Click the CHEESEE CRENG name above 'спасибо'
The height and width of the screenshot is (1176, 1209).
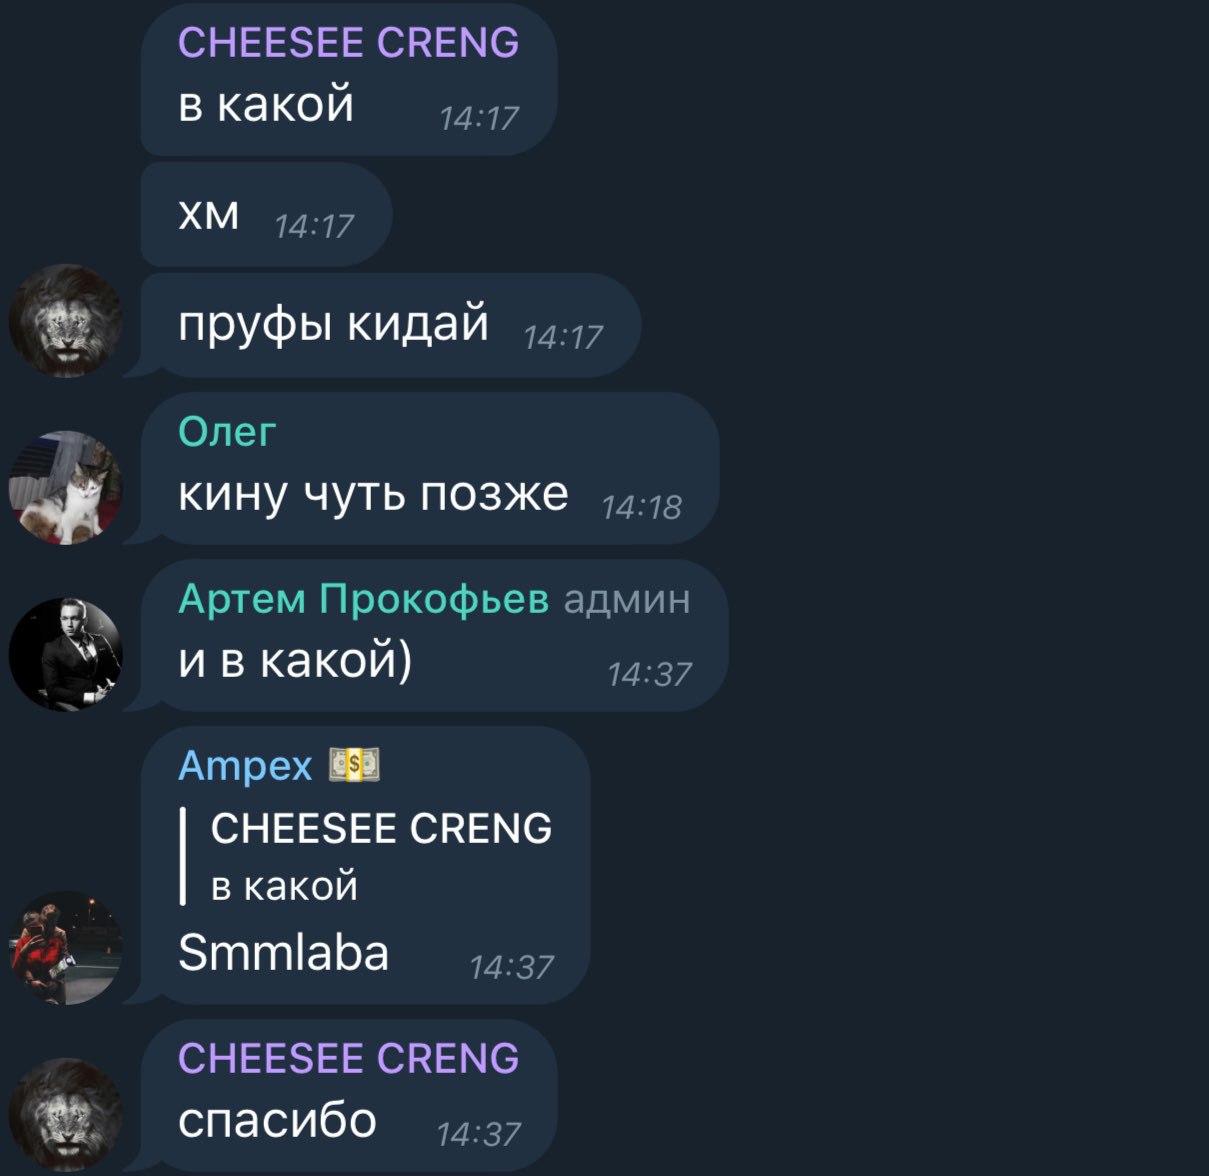[x=348, y=1058]
